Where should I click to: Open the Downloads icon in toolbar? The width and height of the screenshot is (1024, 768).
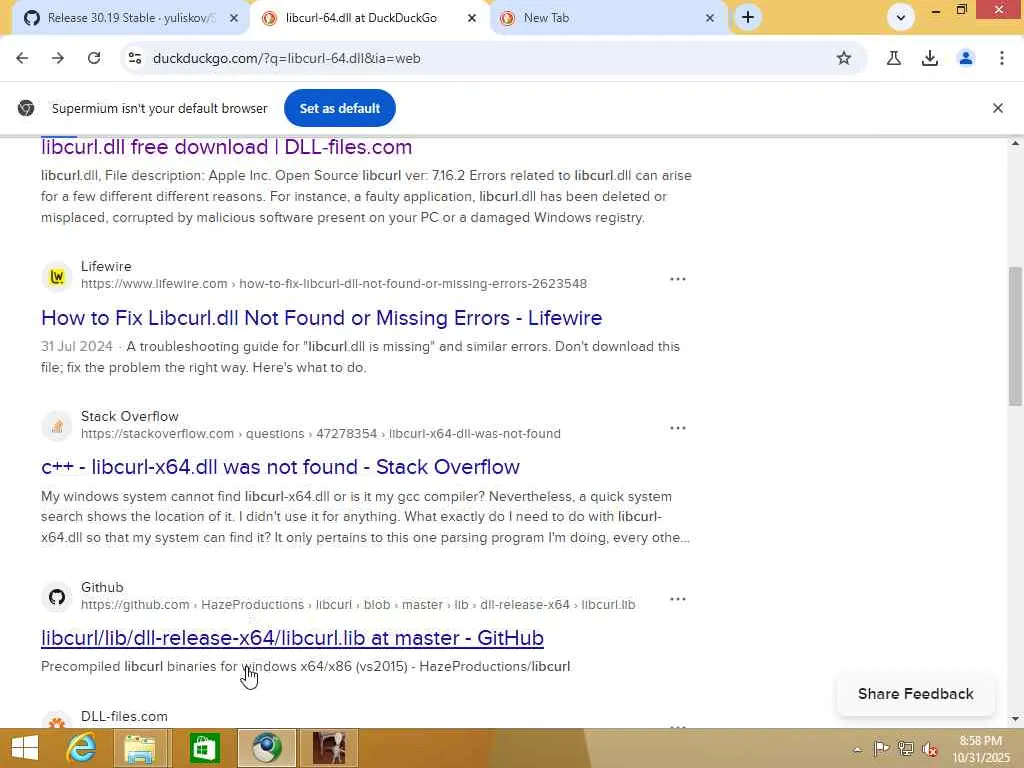(x=929, y=58)
